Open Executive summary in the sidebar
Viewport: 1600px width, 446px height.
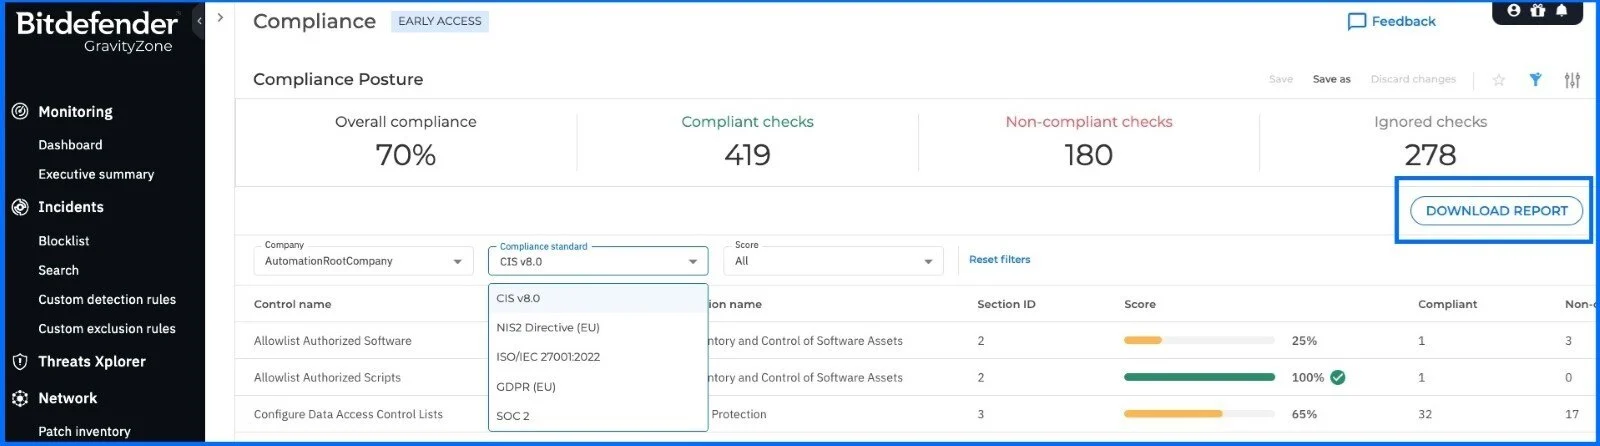[96, 175]
